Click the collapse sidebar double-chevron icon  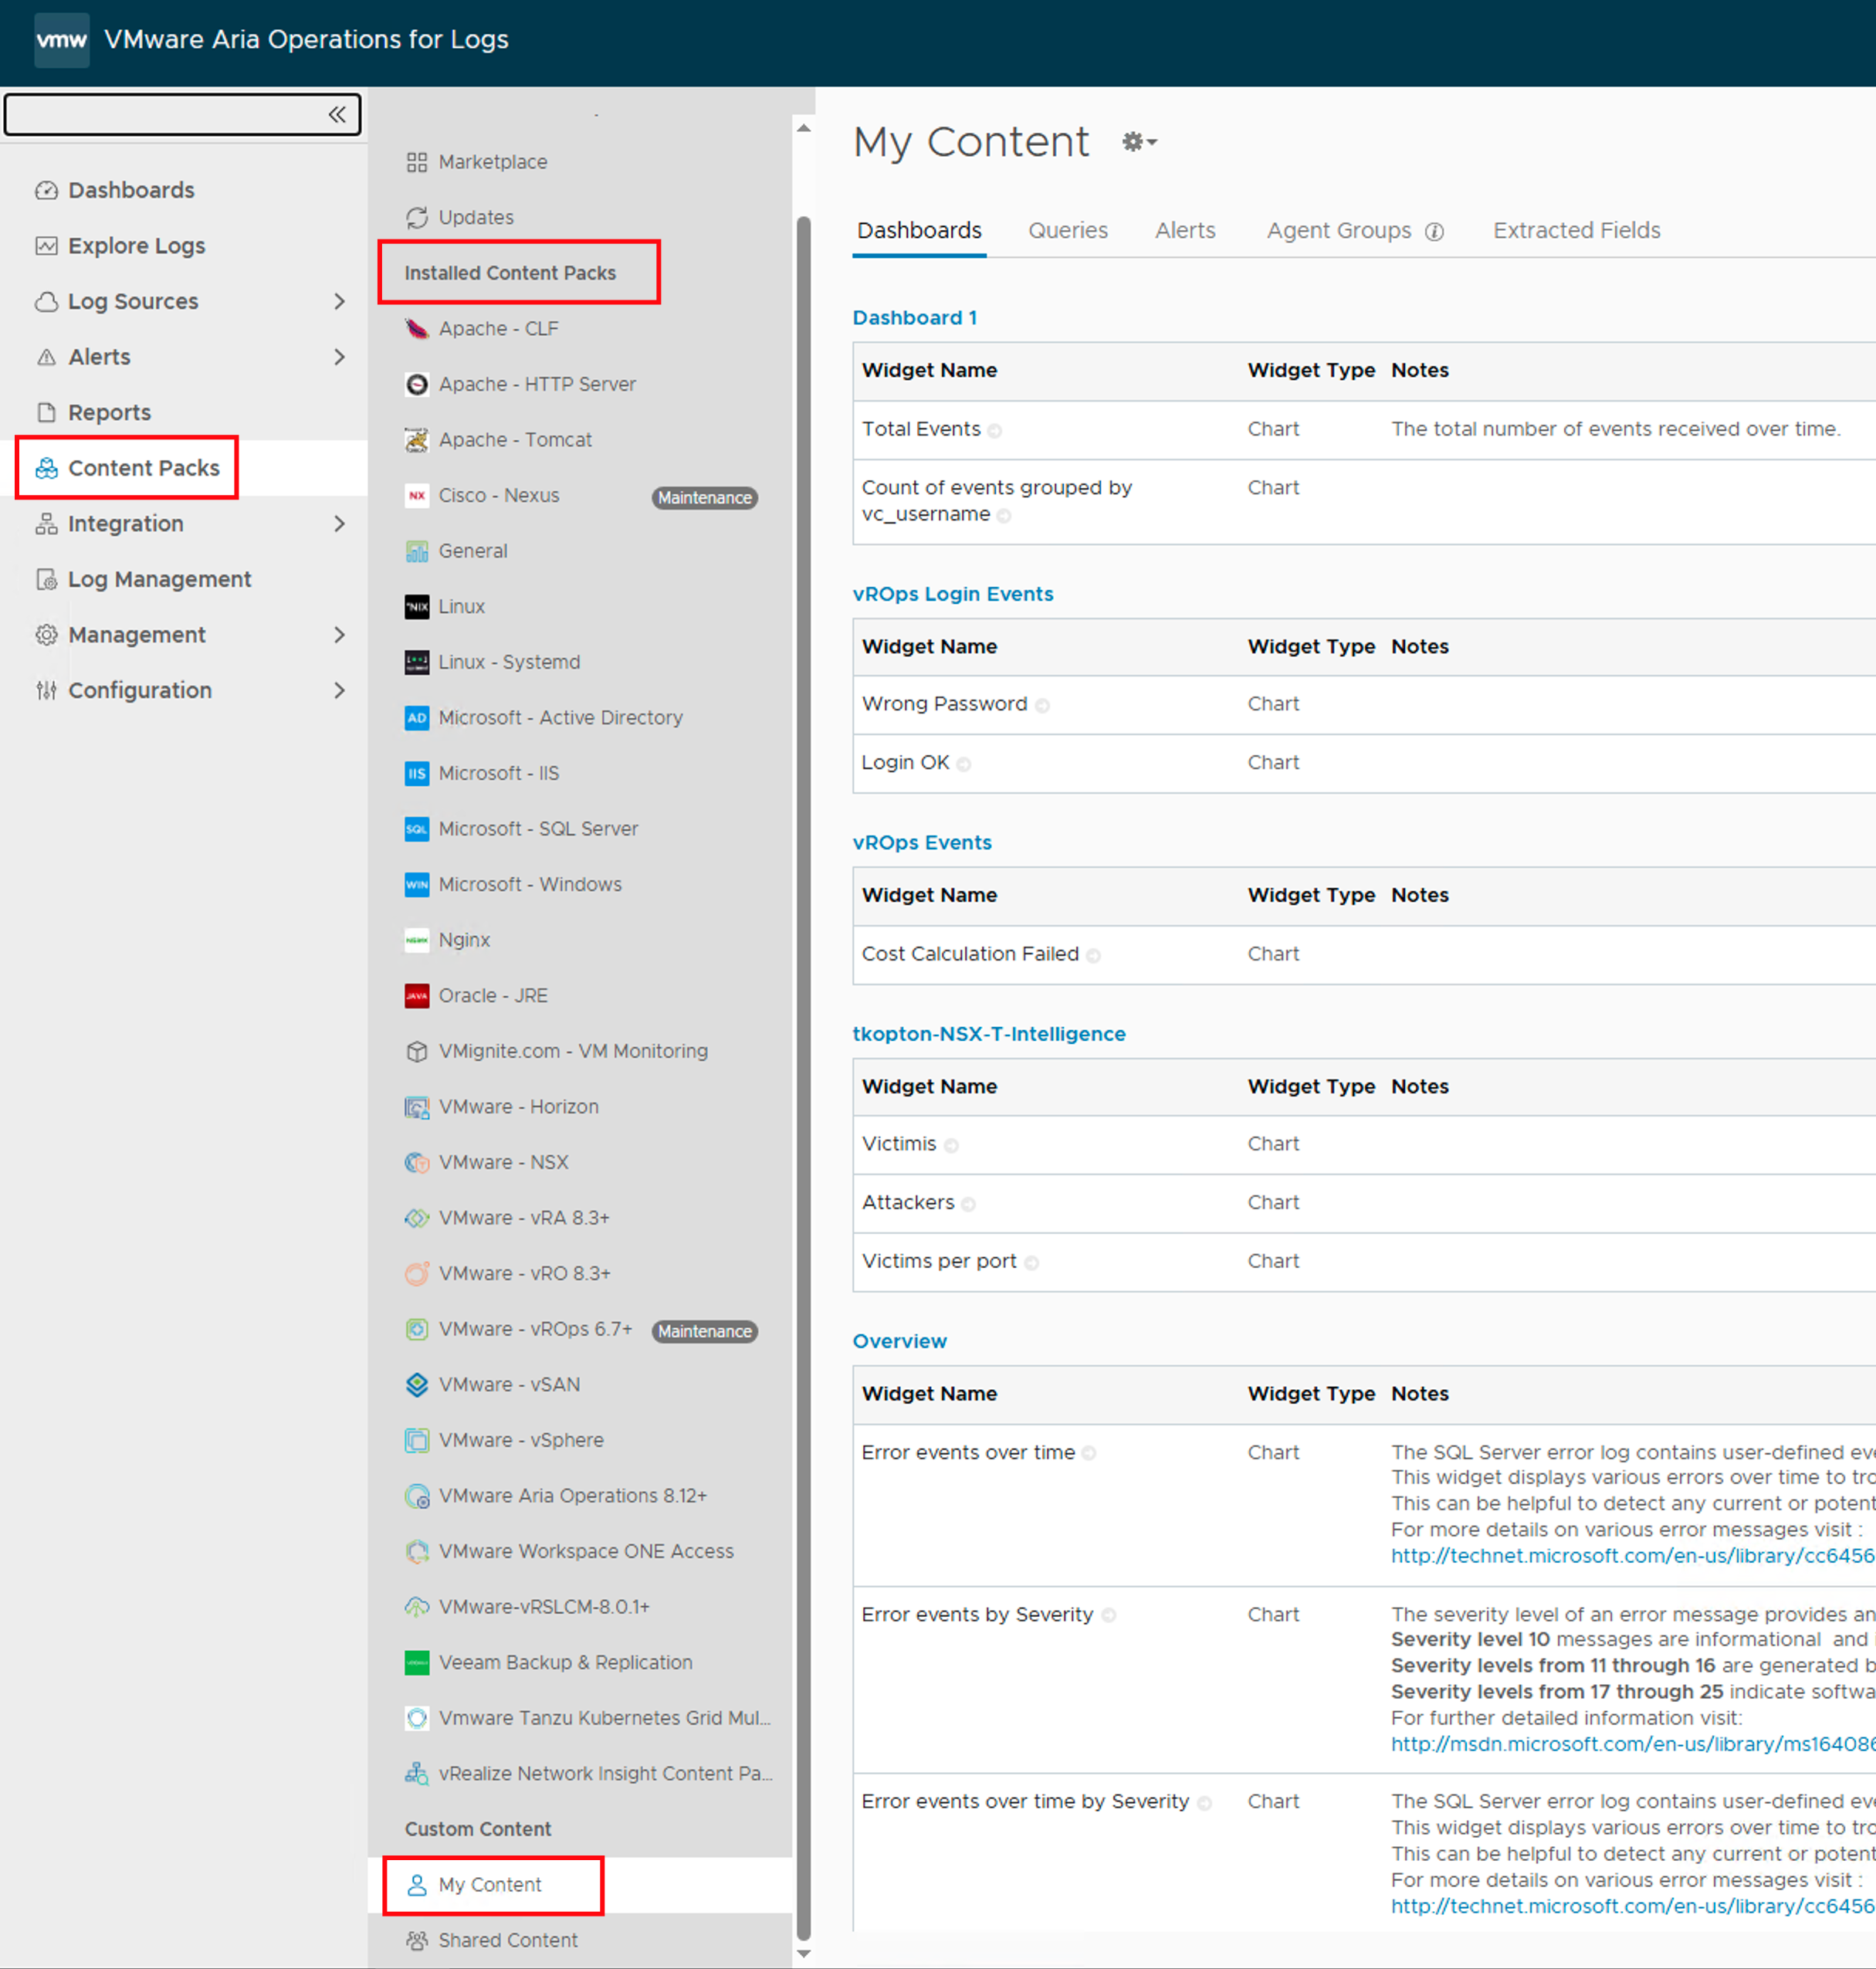(x=337, y=114)
